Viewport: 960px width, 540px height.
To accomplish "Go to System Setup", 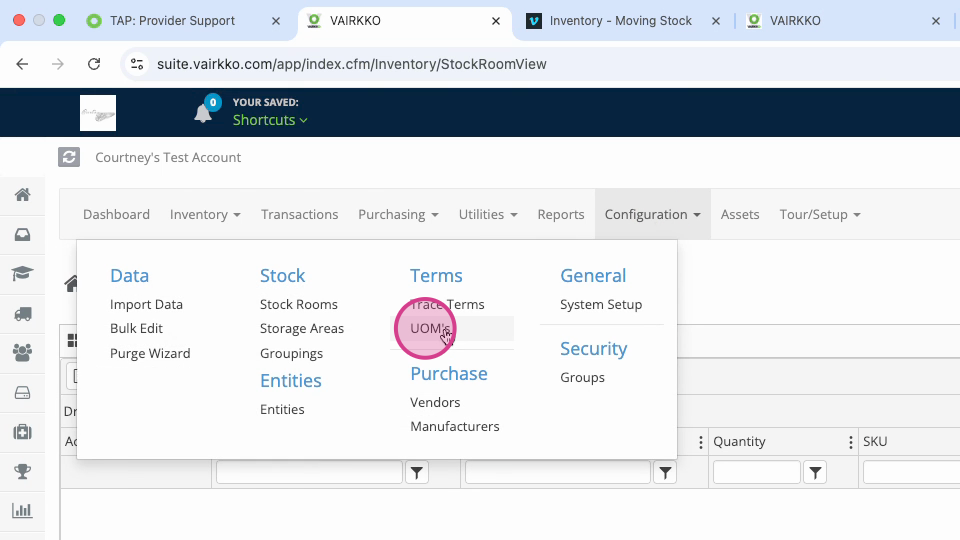I will pyautogui.click(x=601, y=304).
